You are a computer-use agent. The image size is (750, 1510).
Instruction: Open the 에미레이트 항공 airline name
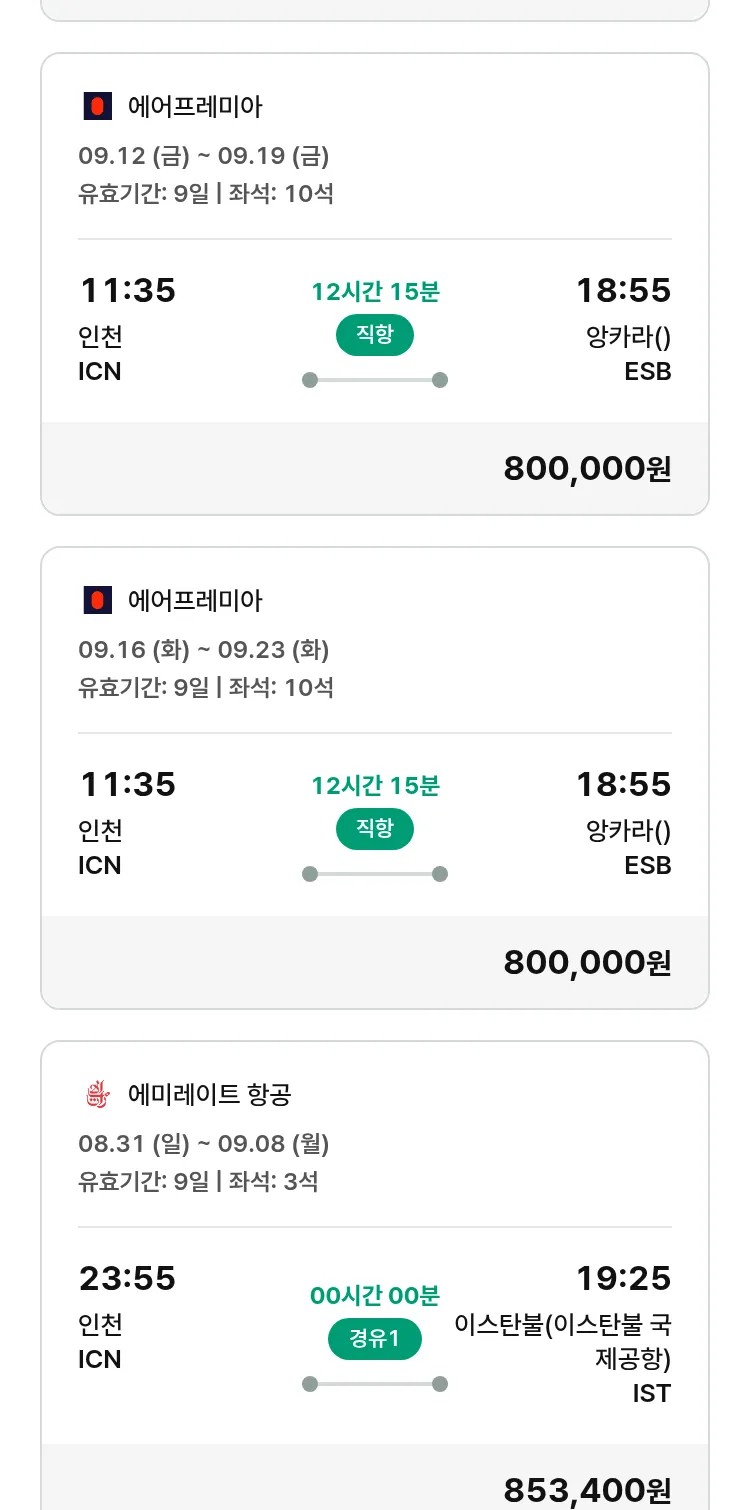pos(210,1094)
